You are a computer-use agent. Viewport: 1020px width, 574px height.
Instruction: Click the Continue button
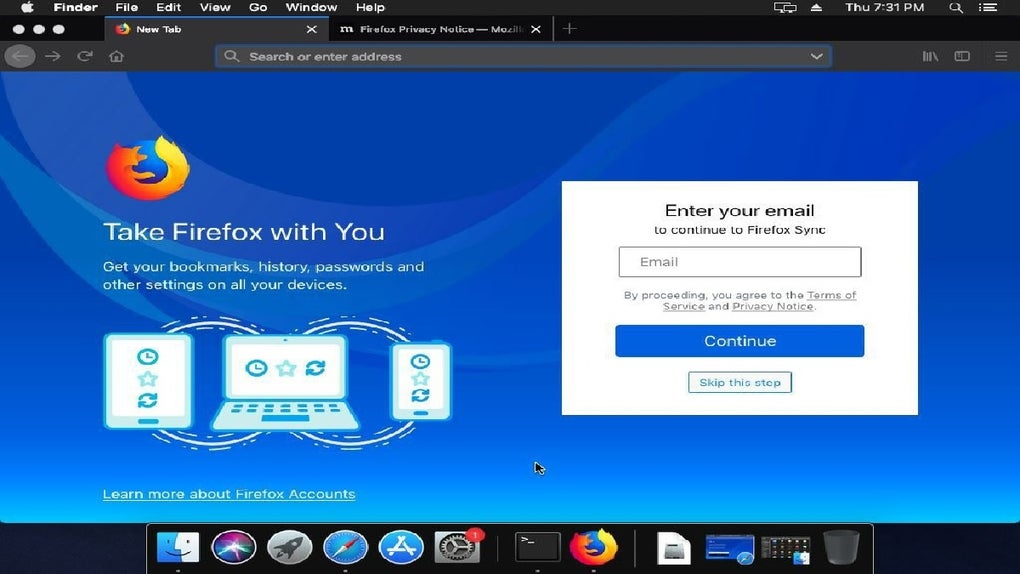740,341
